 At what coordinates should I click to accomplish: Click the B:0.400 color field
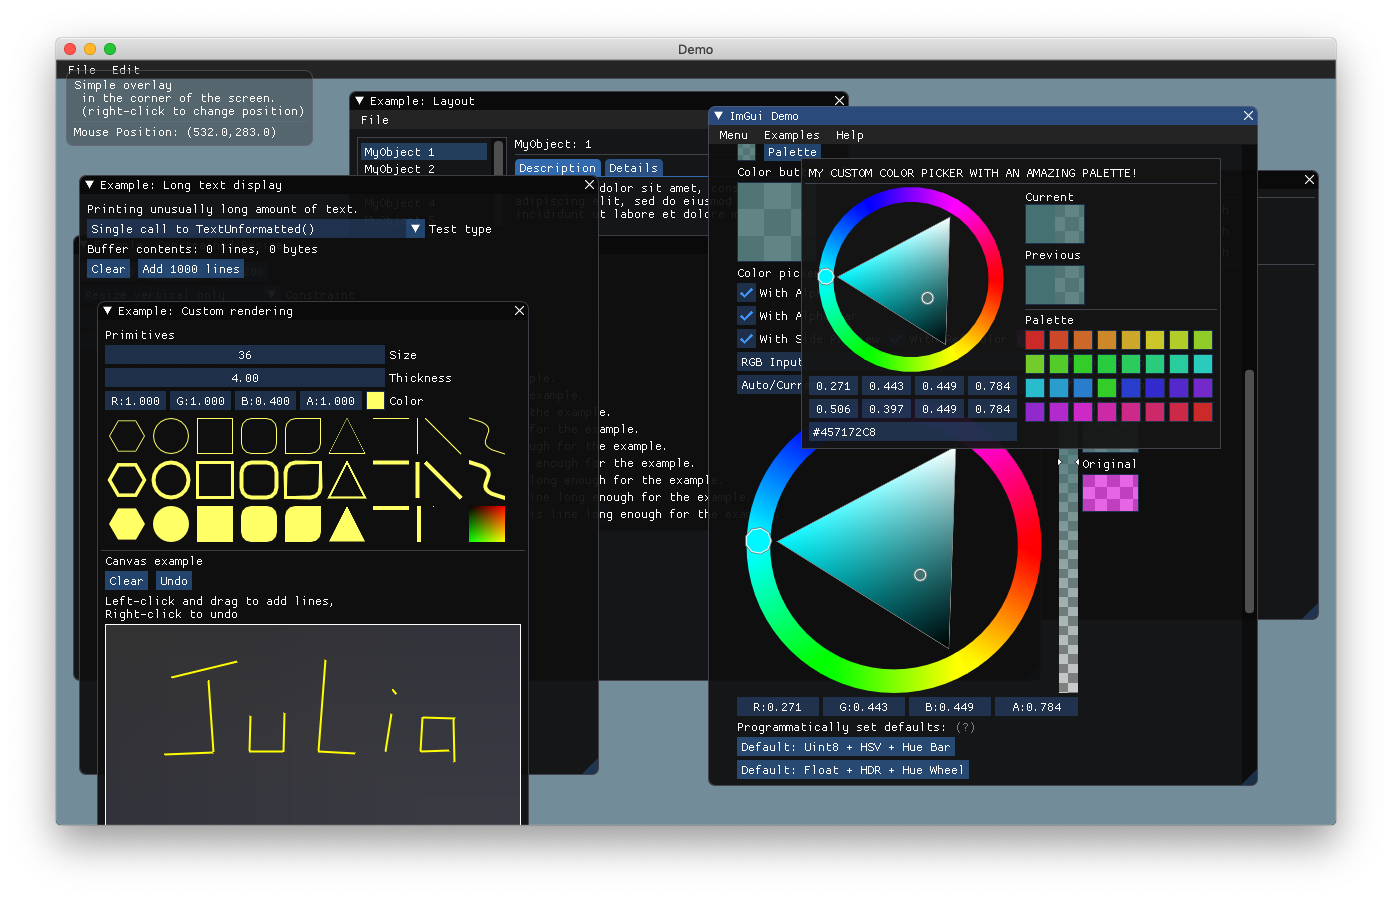(265, 401)
